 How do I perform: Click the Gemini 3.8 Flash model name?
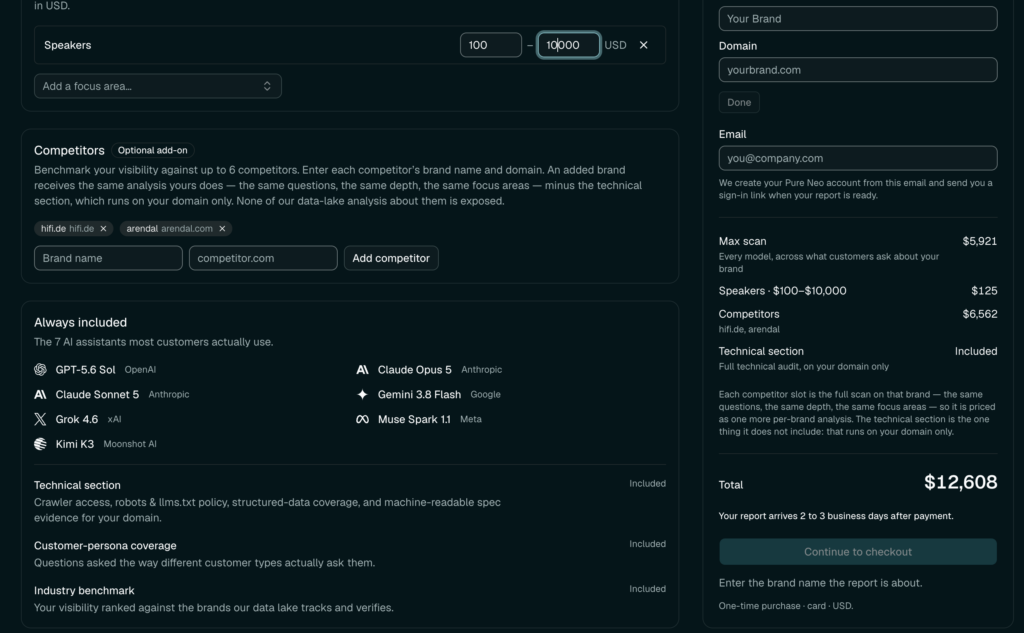point(419,395)
